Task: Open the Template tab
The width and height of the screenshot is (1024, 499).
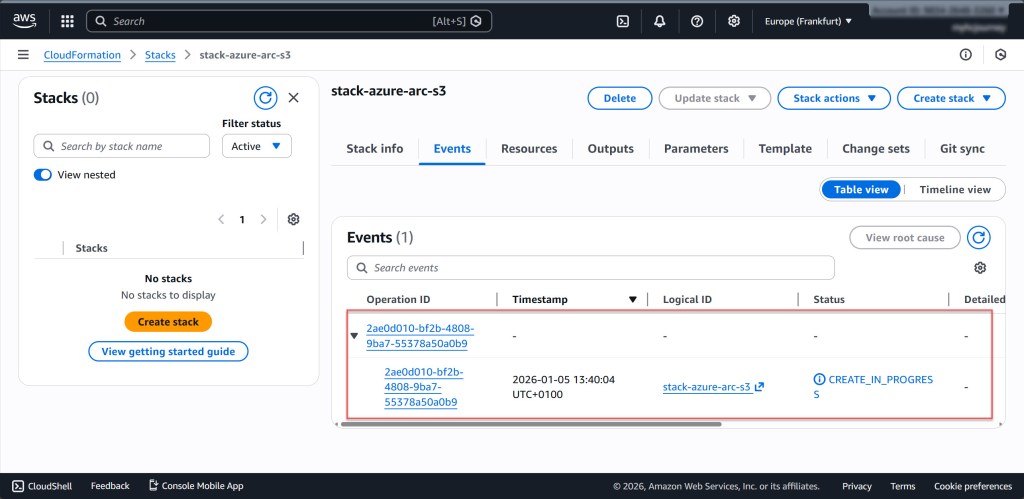Action: [x=785, y=149]
